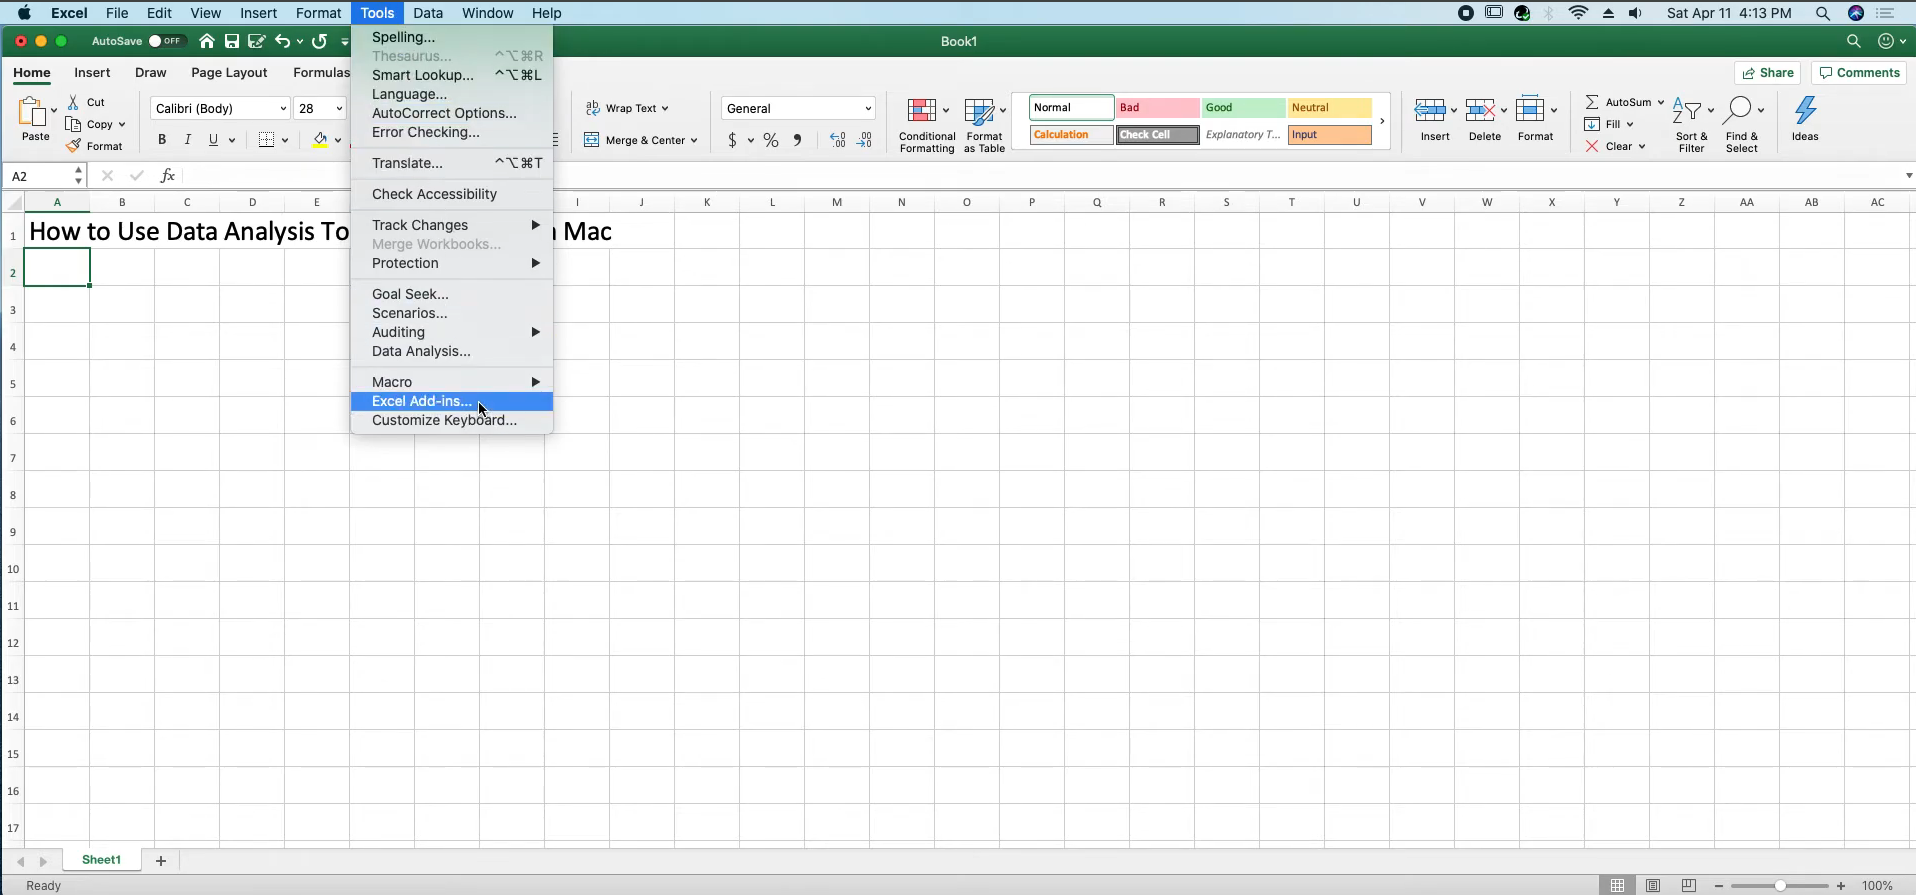Open macOS Spotlight search
The width and height of the screenshot is (1916, 895).
click(x=1823, y=13)
